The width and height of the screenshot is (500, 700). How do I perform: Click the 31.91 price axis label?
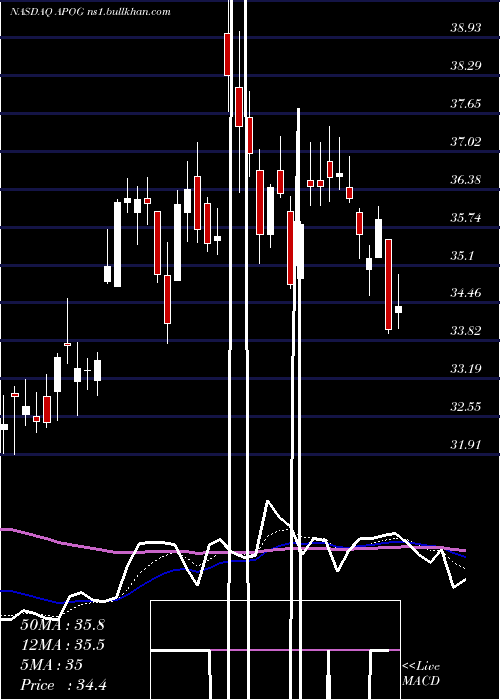tap(466, 445)
